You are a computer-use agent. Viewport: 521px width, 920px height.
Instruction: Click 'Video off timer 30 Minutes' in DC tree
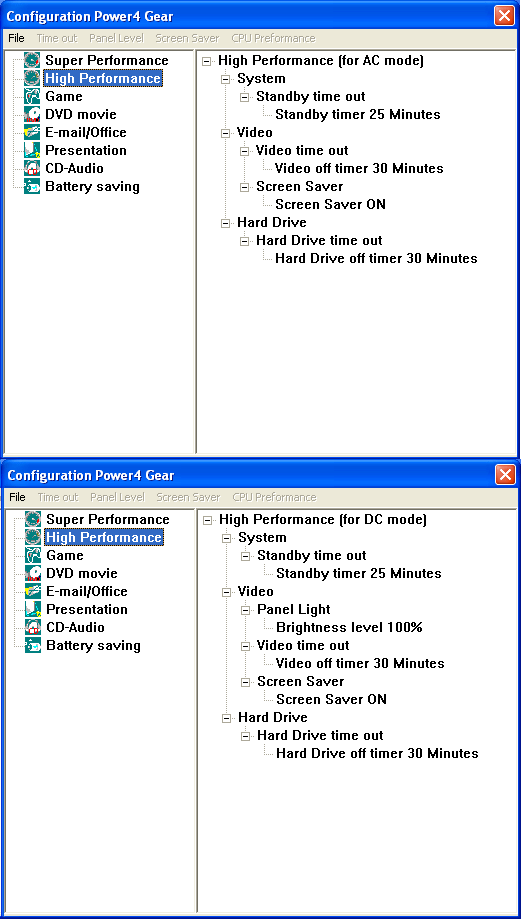tap(360, 664)
